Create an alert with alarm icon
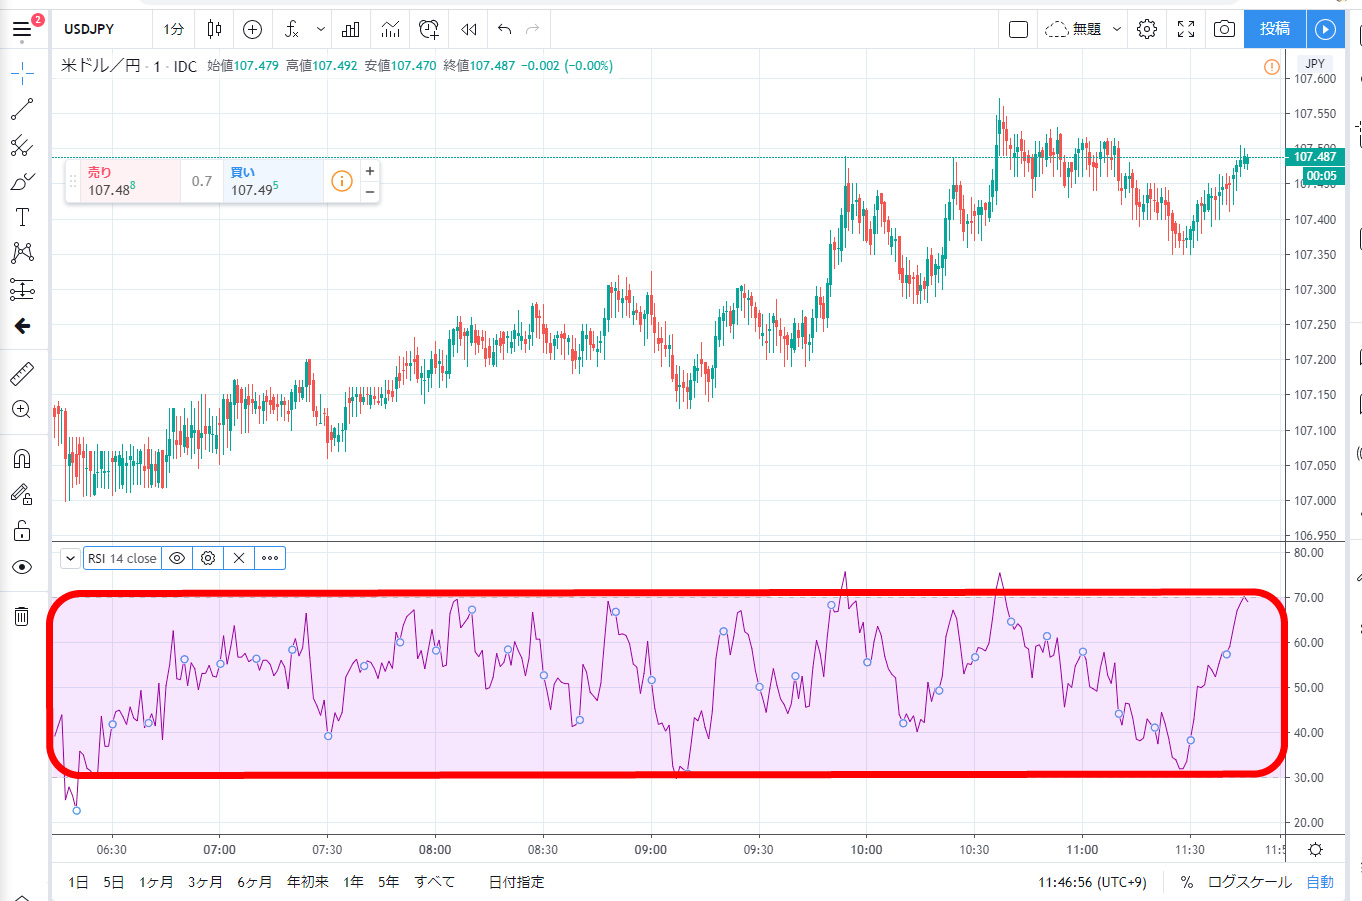The width and height of the screenshot is (1362, 901). (x=429, y=29)
